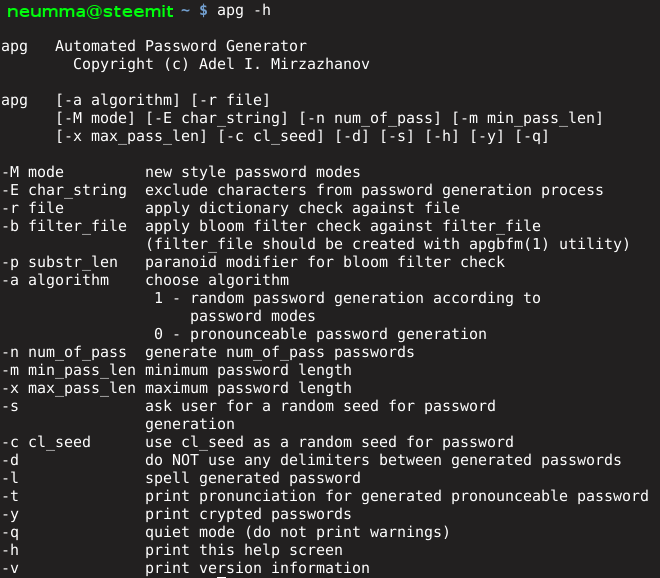This screenshot has width=660, height=578.
Task: Click "apply dictionary check against file" text
Action: click(x=302, y=209)
